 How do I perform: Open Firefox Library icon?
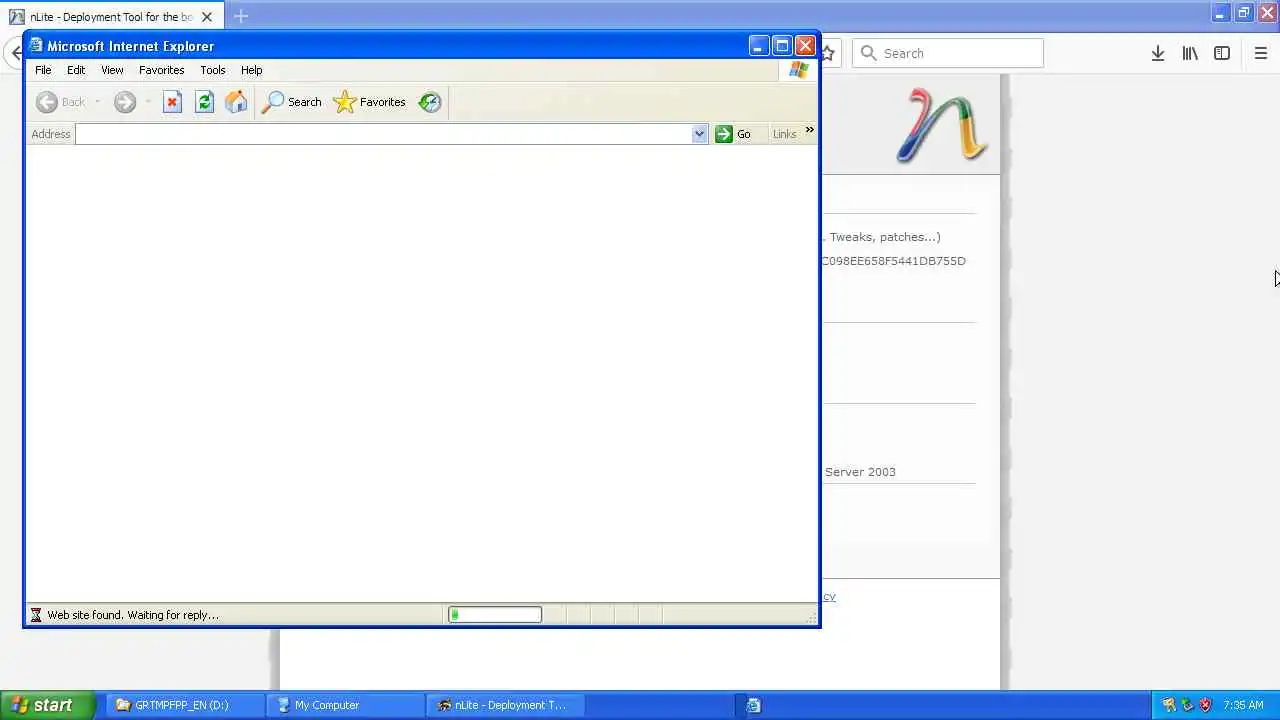[x=1190, y=53]
